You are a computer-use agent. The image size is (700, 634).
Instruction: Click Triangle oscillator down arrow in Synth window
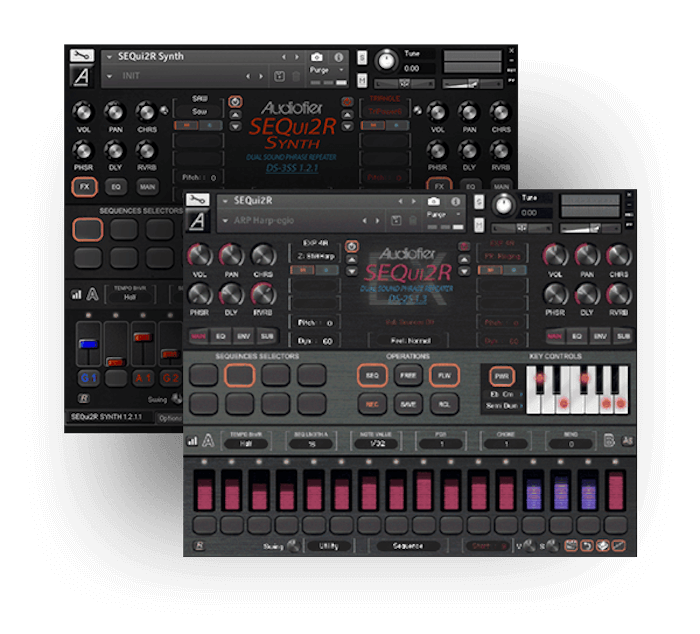[x=347, y=126]
